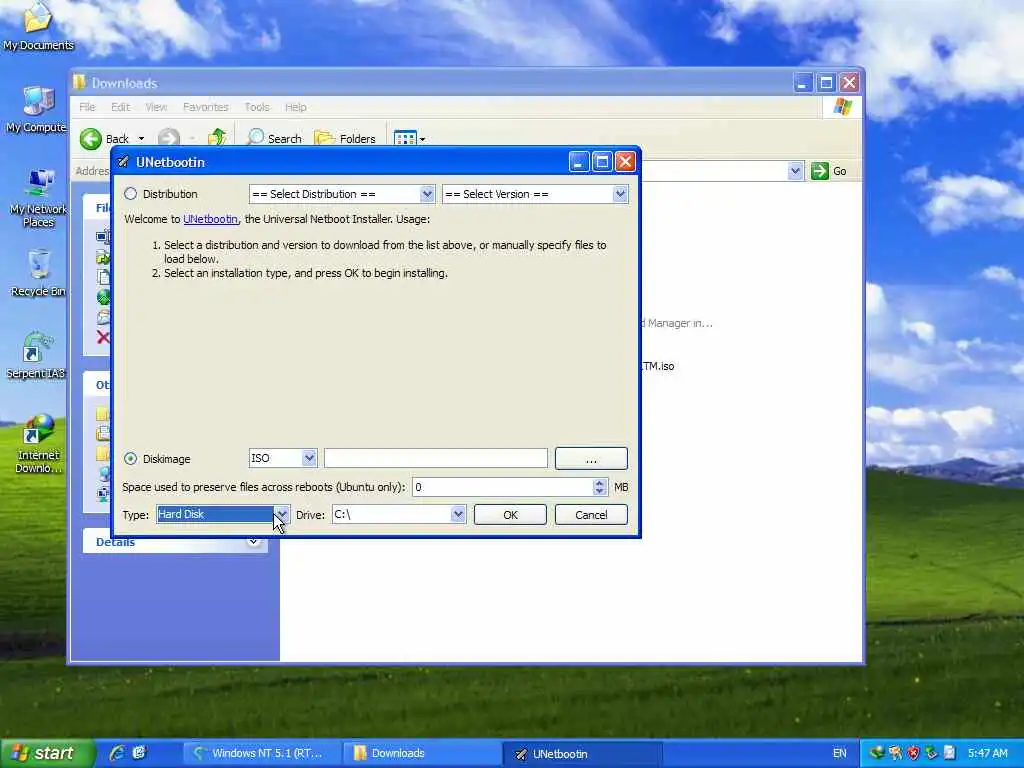This screenshot has width=1024, height=768.
Task: Expand the Details panel chevron
Action: (x=253, y=542)
